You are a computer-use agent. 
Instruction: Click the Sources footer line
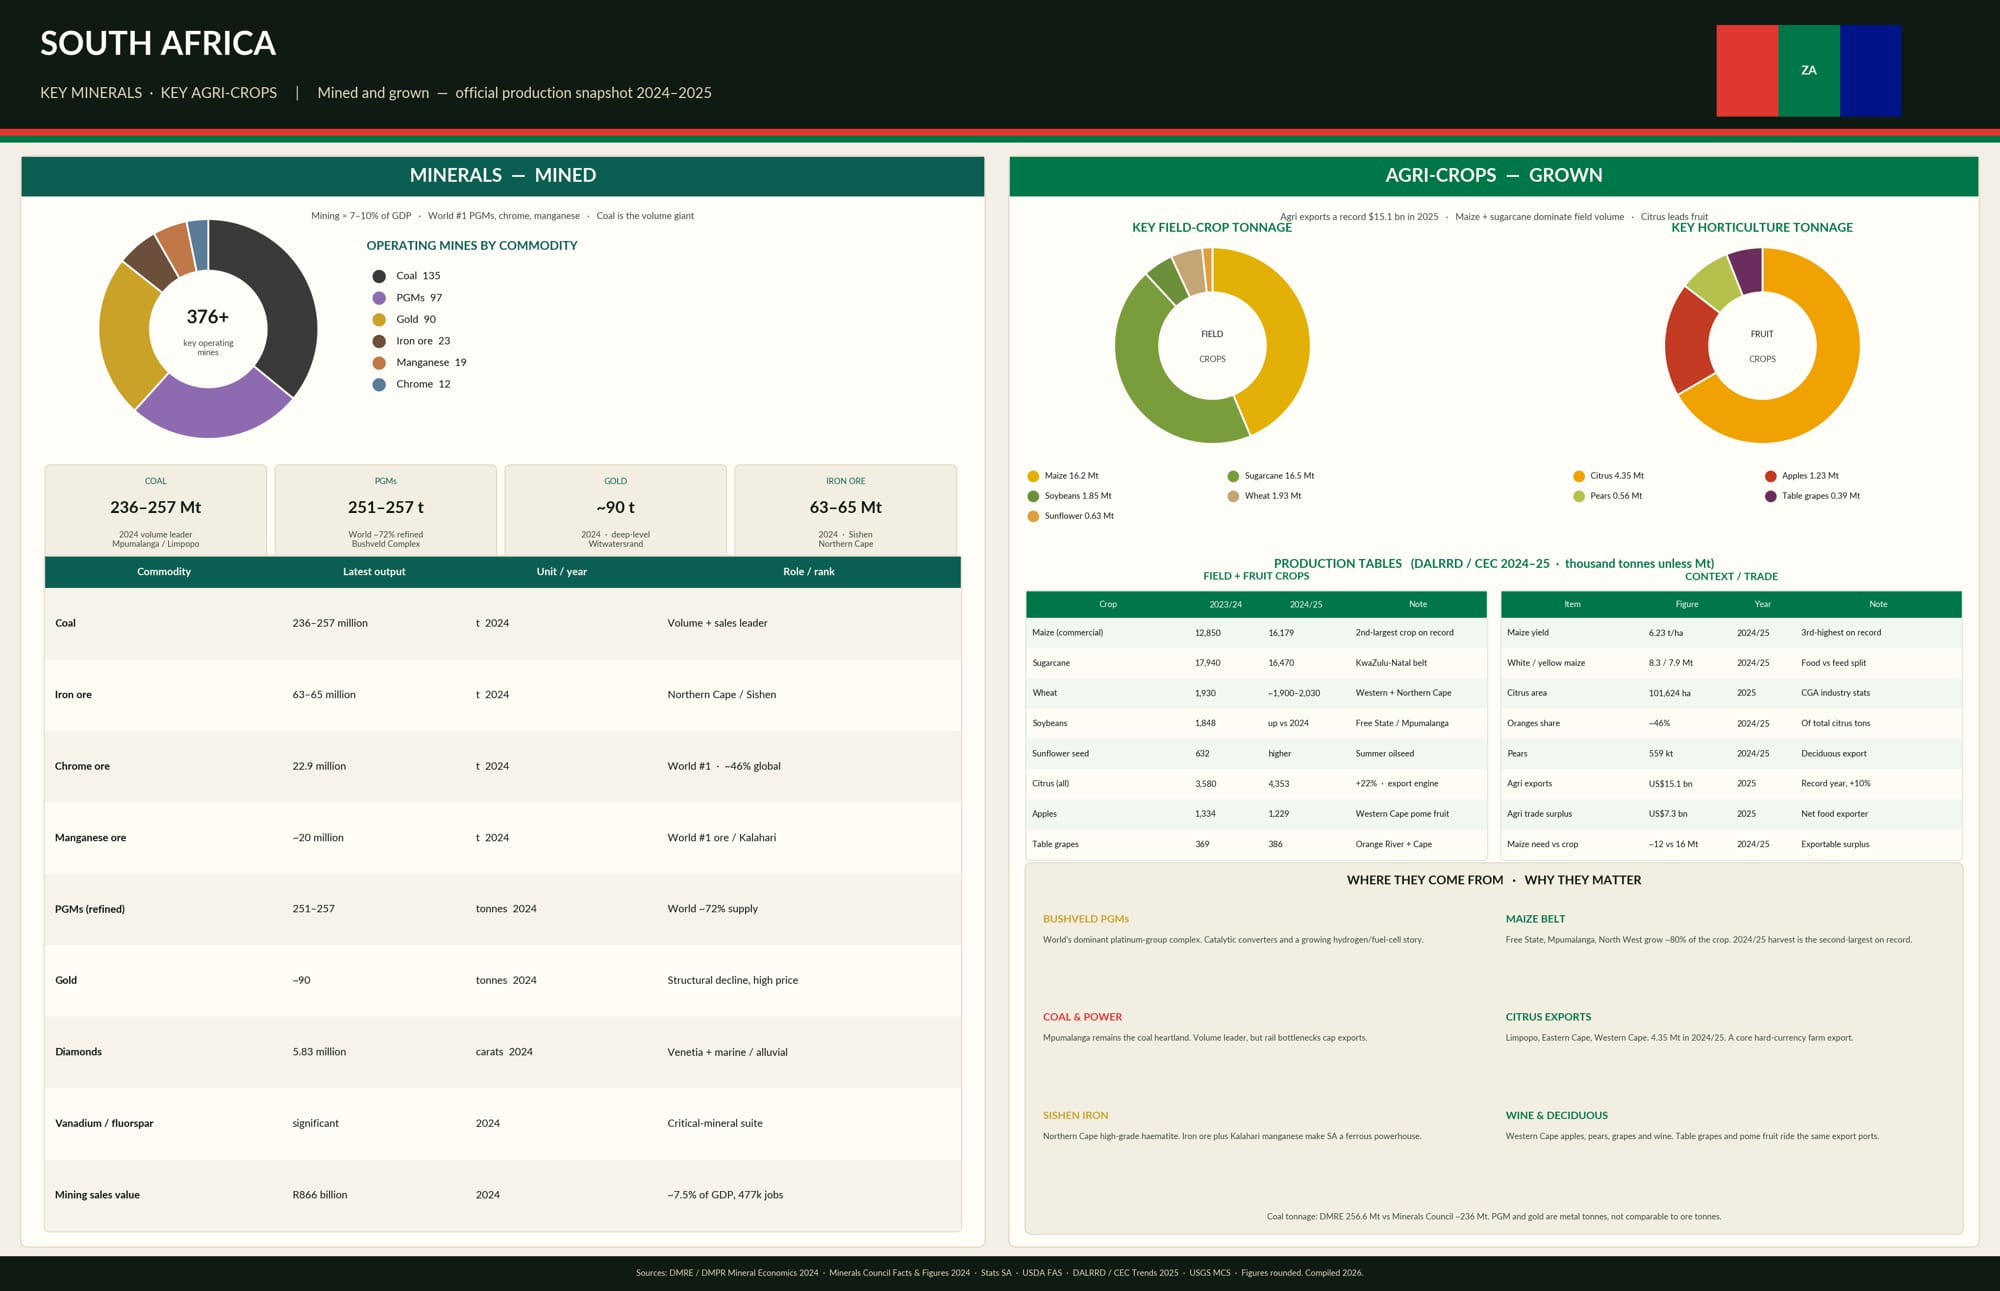pyautogui.click(x=1000, y=1273)
